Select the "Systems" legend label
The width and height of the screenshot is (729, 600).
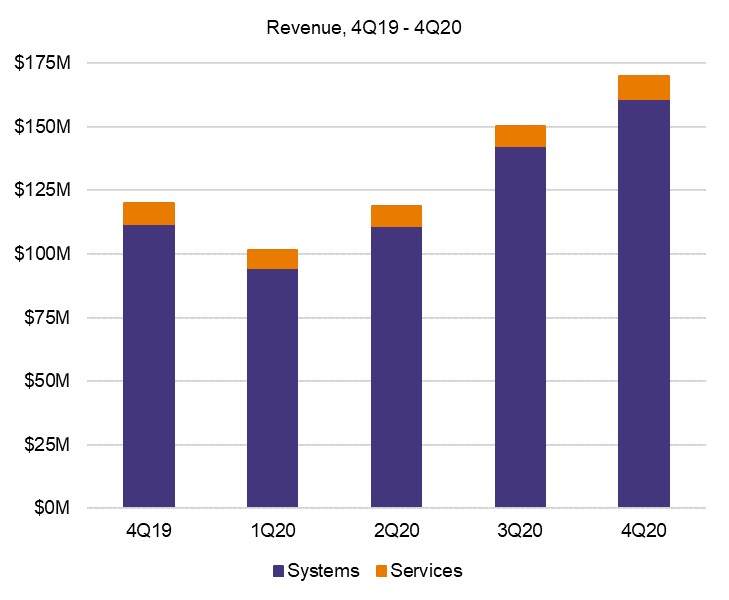(x=322, y=571)
